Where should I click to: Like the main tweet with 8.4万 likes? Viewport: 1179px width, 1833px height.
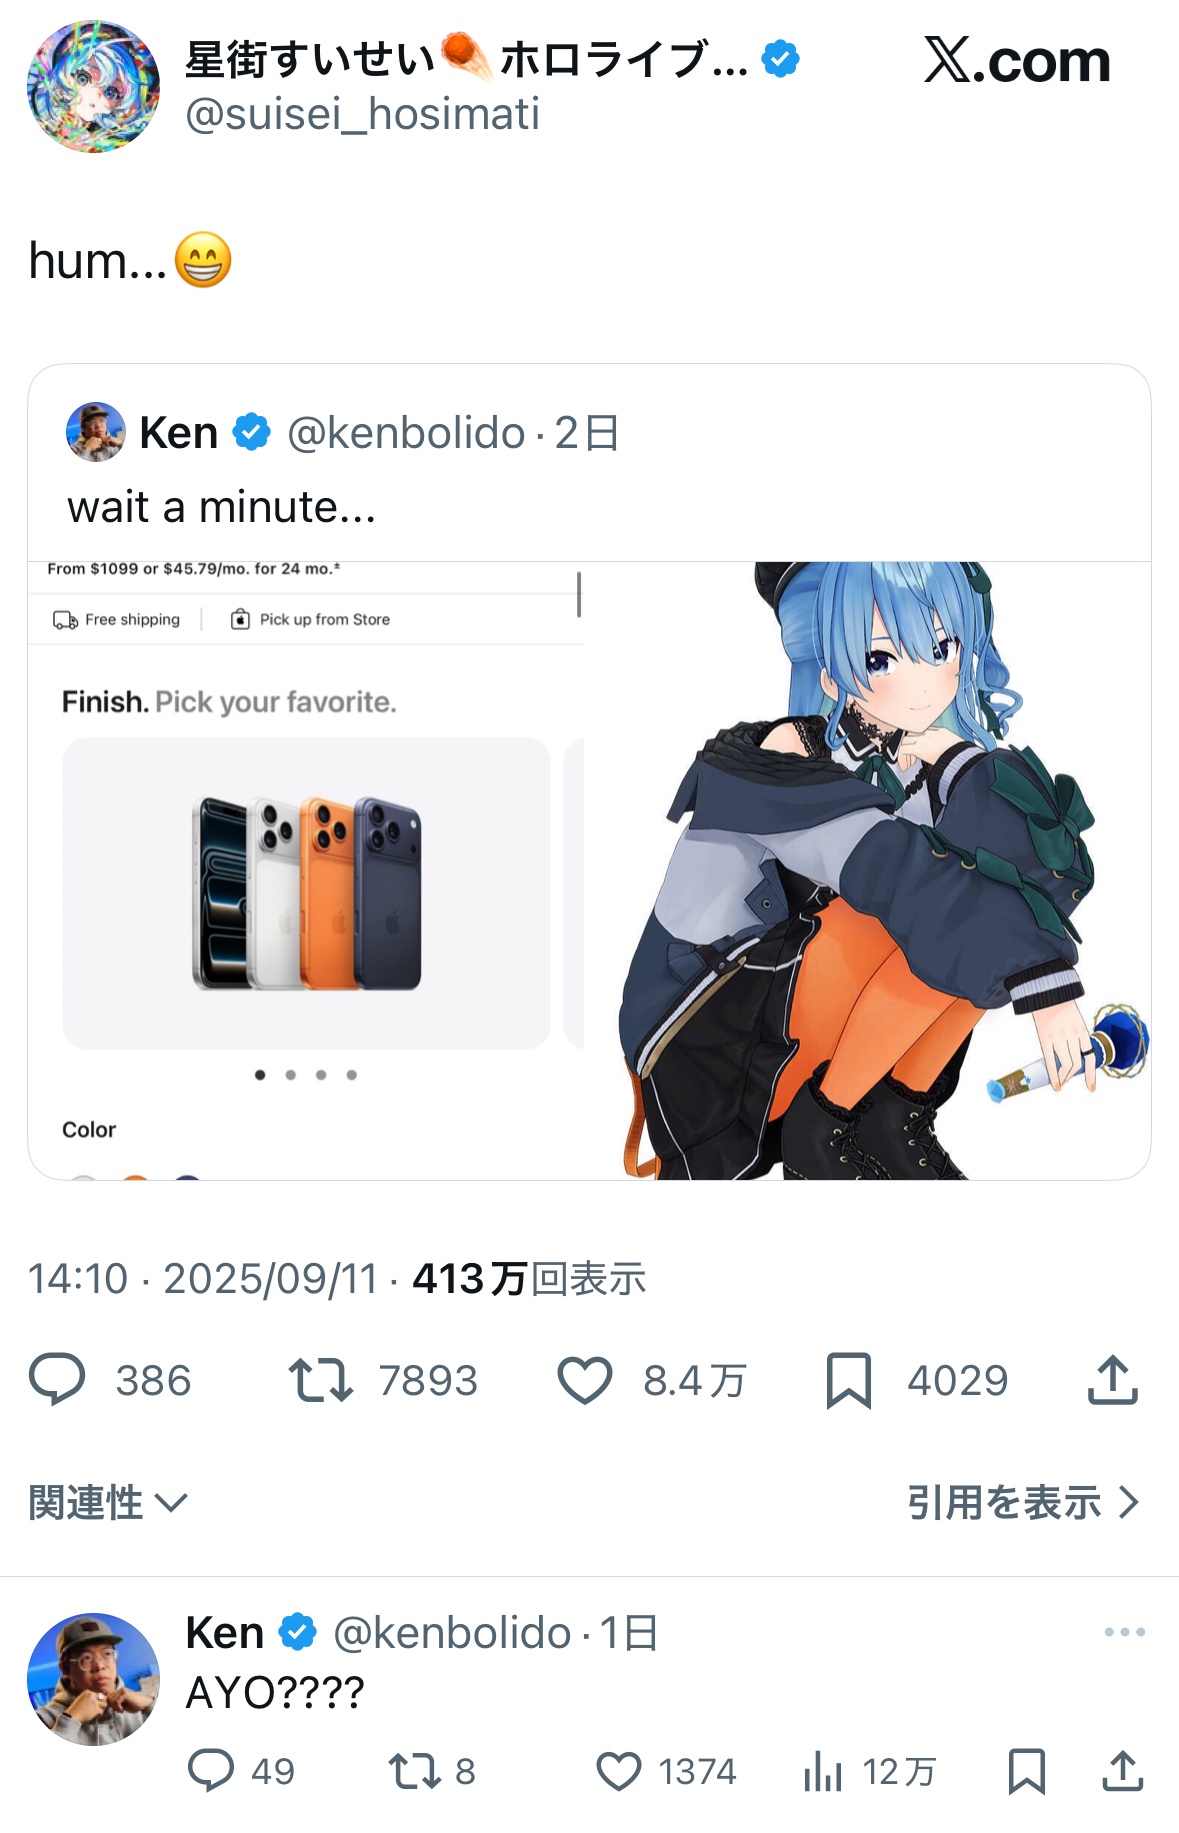584,1381
